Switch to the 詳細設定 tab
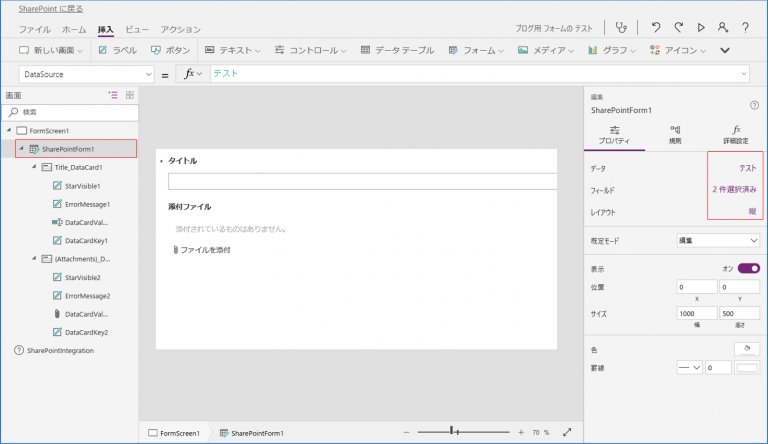Screen dimensions: 768x444 [735, 135]
